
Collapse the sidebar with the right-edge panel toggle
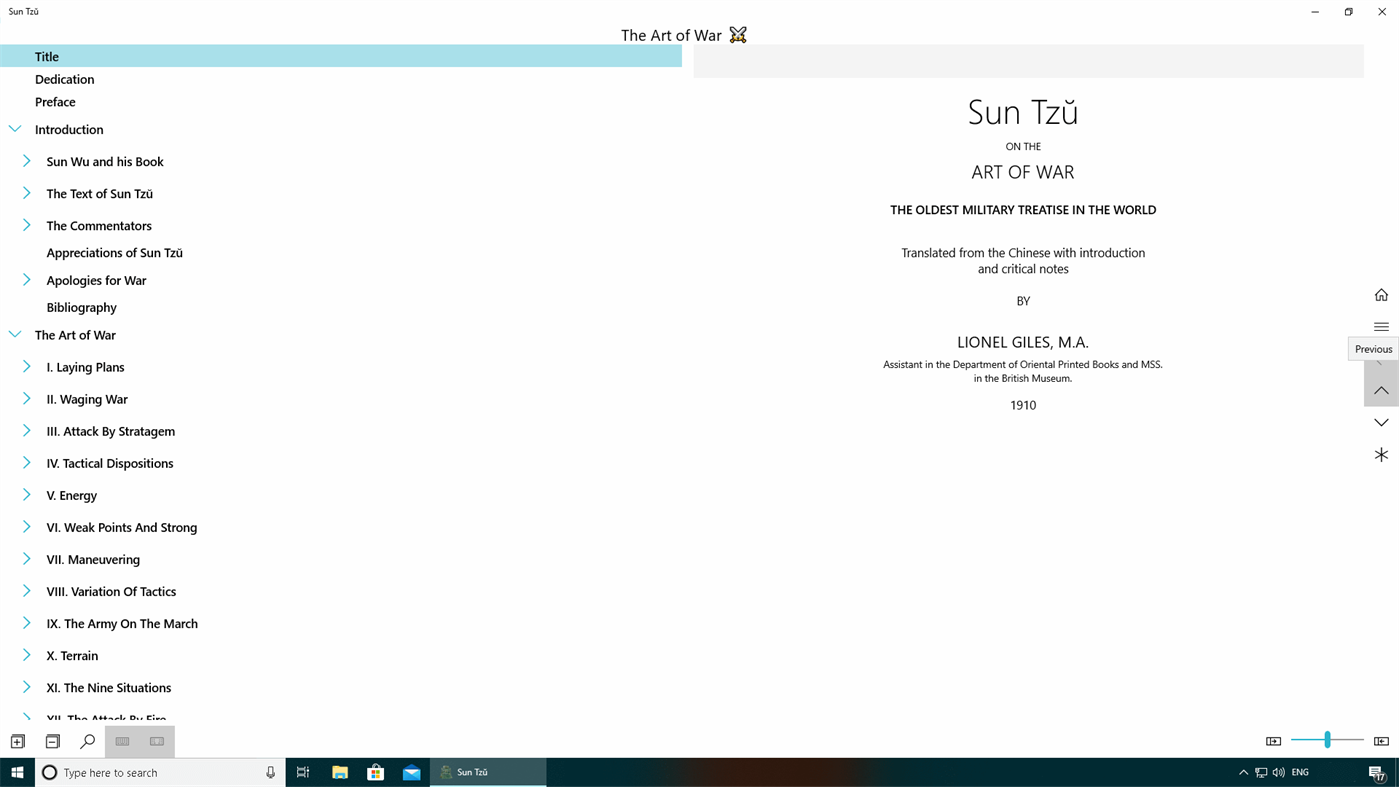tap(1382, 740)
